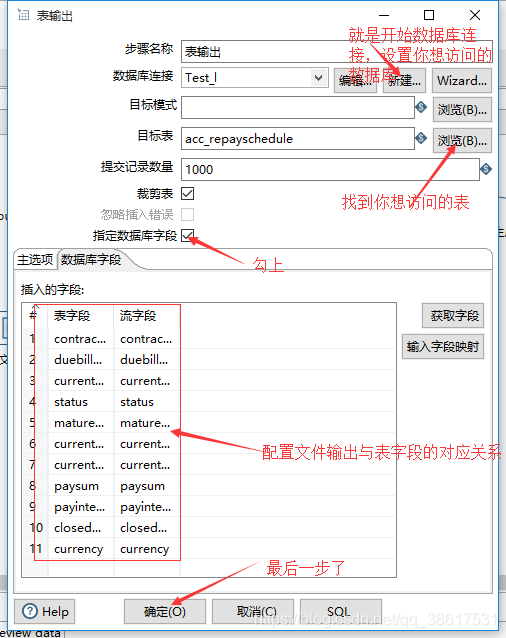This screenshot has height=638, width=506.
Task: Select the status stream field in row 4
Action: pos(147,402)
